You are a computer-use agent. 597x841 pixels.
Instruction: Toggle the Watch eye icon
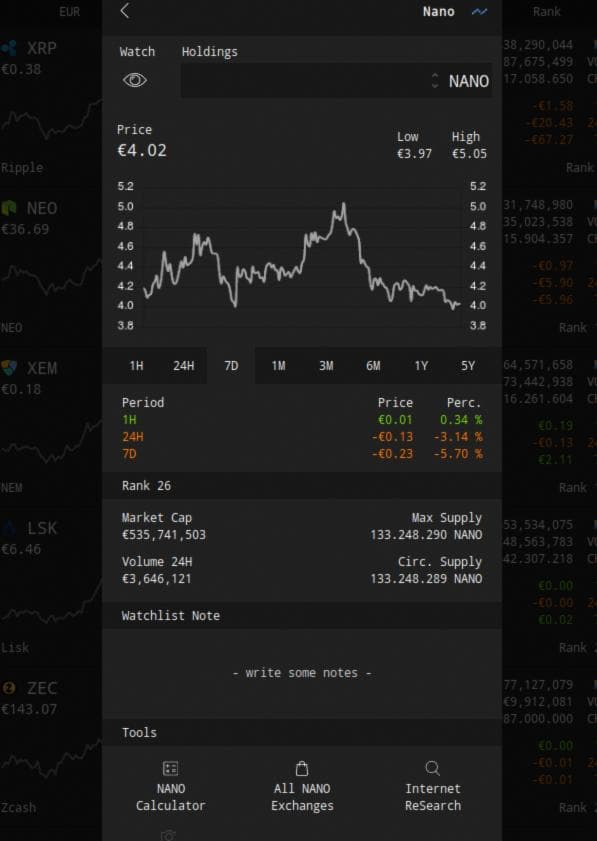(135, 80)
